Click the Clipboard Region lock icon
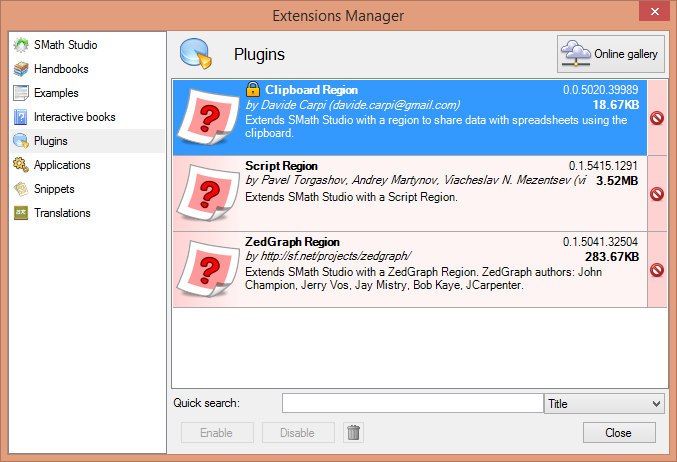The width and height of the screenshot is (677, 462). point(253,90)
